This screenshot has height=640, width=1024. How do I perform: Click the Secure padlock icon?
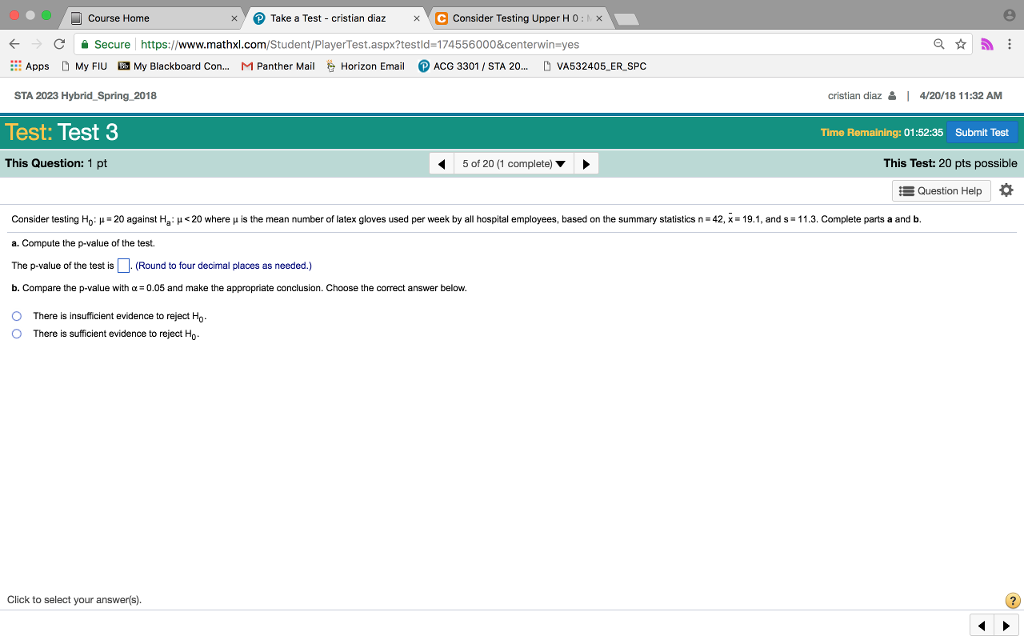[x=85, y=44]
